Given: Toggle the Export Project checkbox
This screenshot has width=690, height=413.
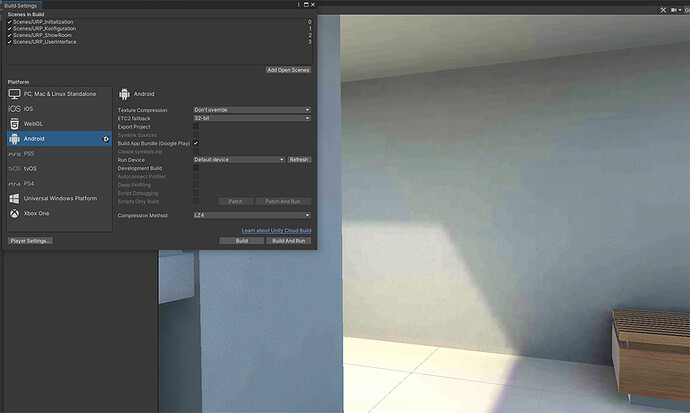Looking at the screenshot, I should (196, 127).
